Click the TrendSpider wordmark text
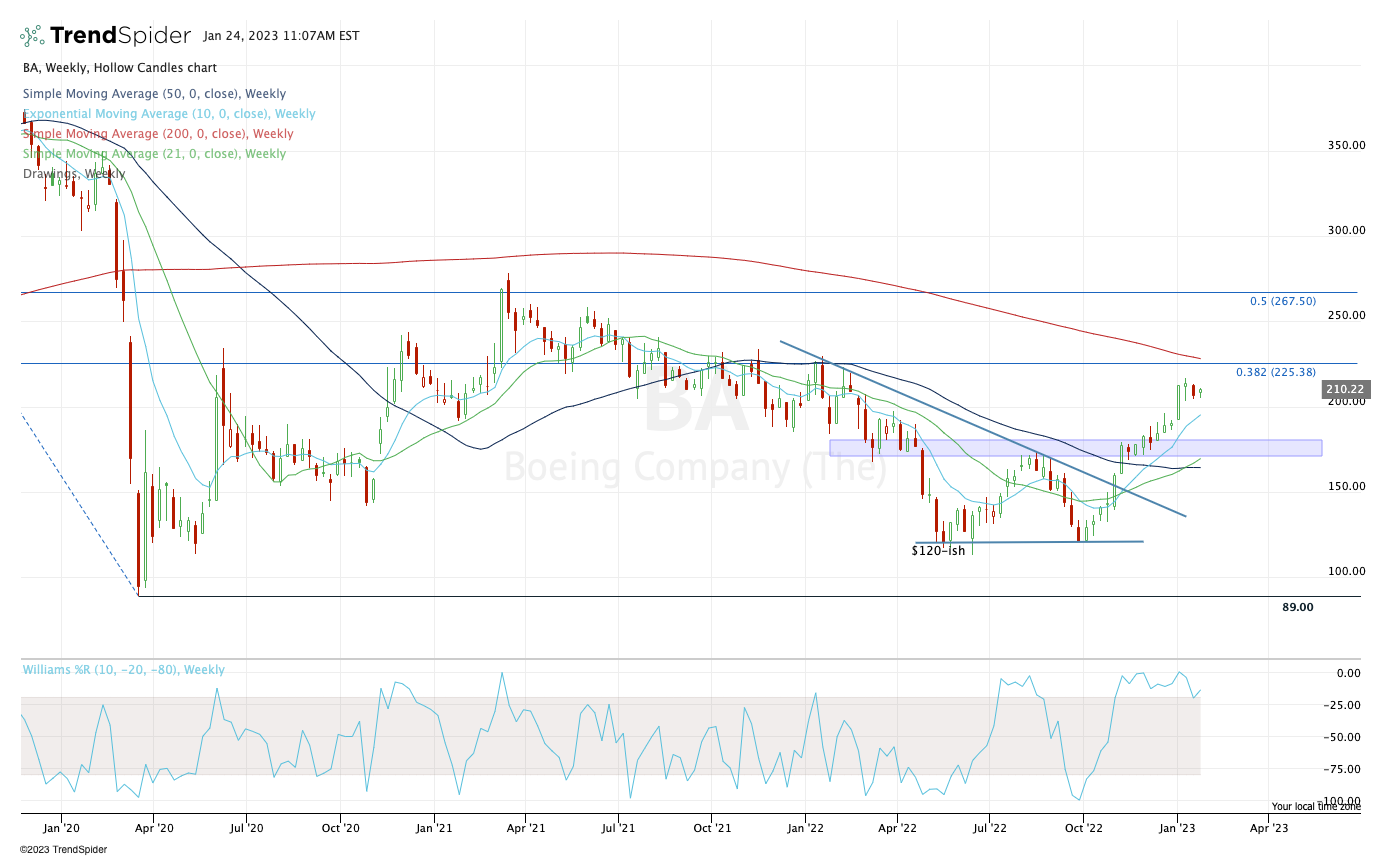Image resolution: width=1391 pixels, height=859 pixels. click(x=120, y=36)
